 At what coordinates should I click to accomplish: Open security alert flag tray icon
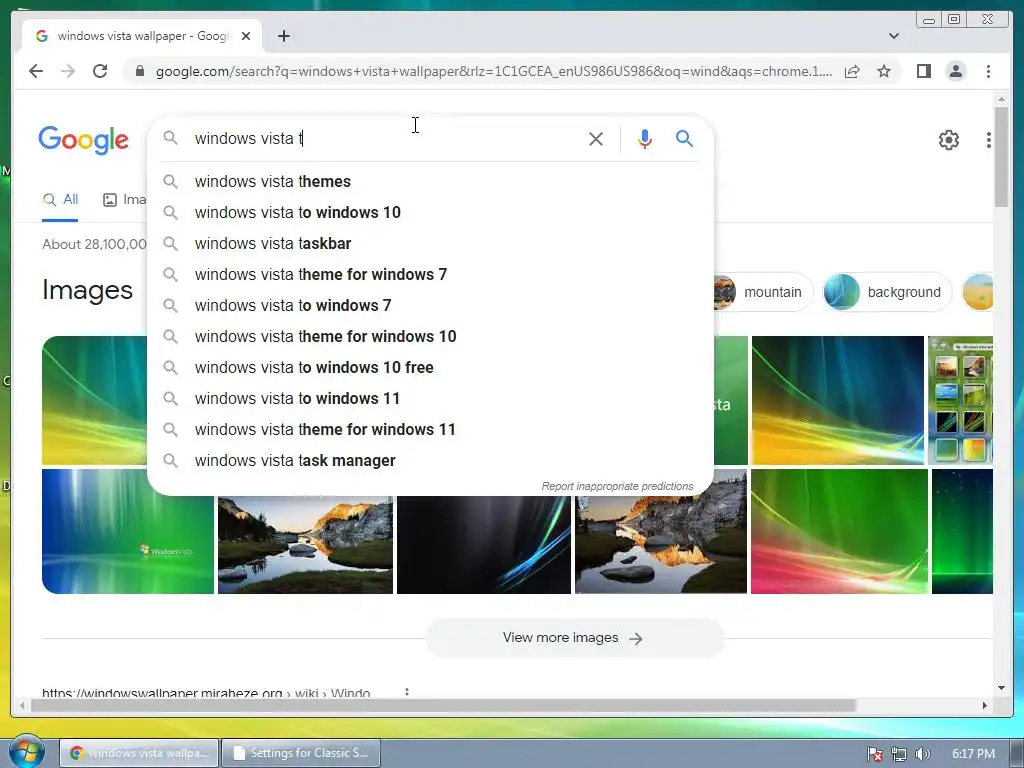(874, 754)
